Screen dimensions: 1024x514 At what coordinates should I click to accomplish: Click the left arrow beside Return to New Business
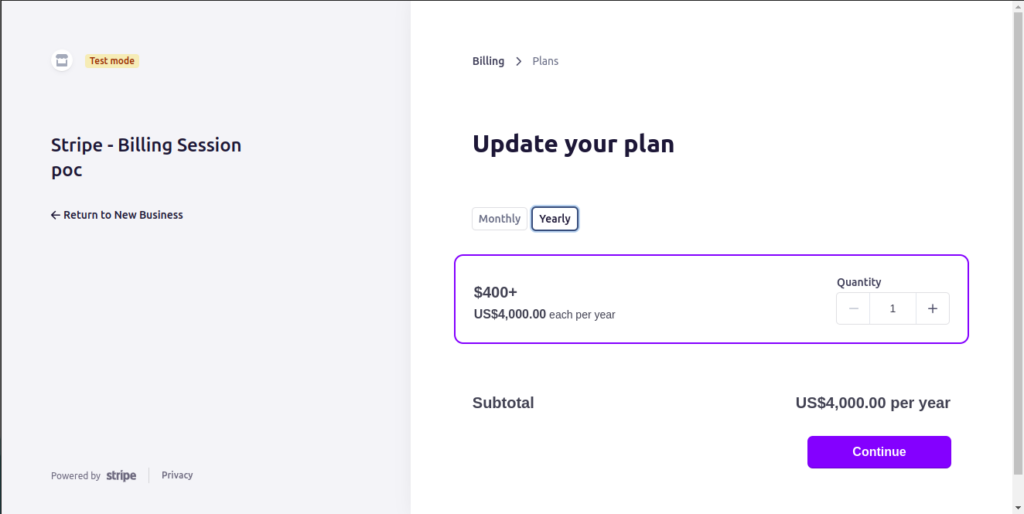(56, 215)
